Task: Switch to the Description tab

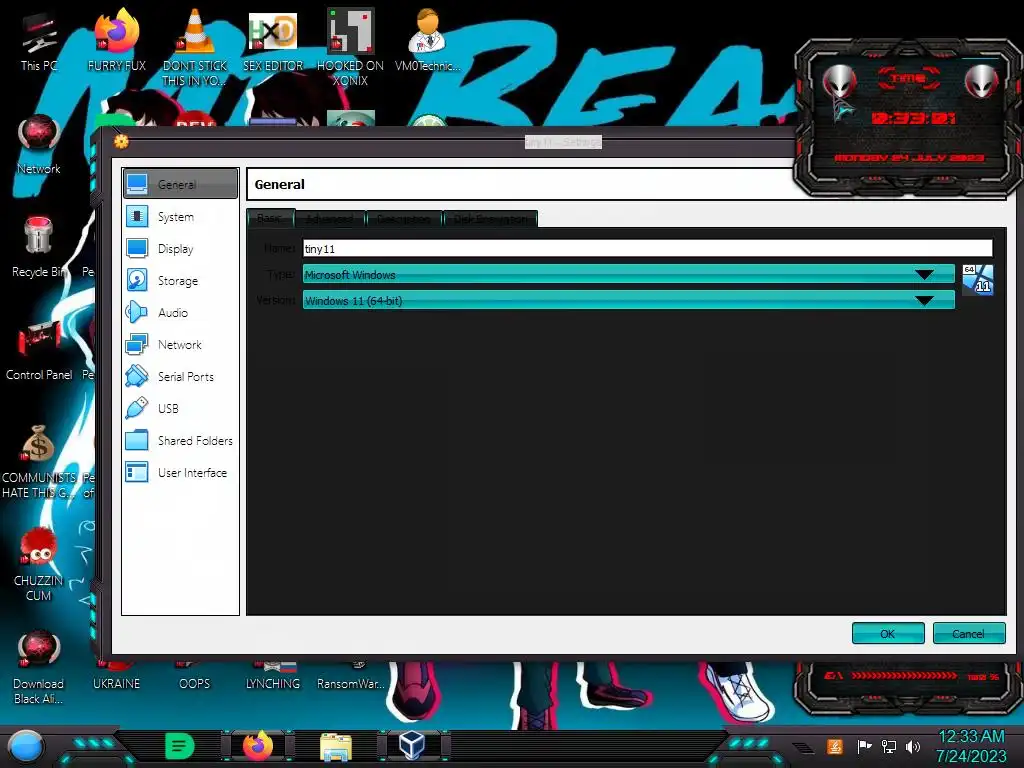Action: click(x=404, y=219)
